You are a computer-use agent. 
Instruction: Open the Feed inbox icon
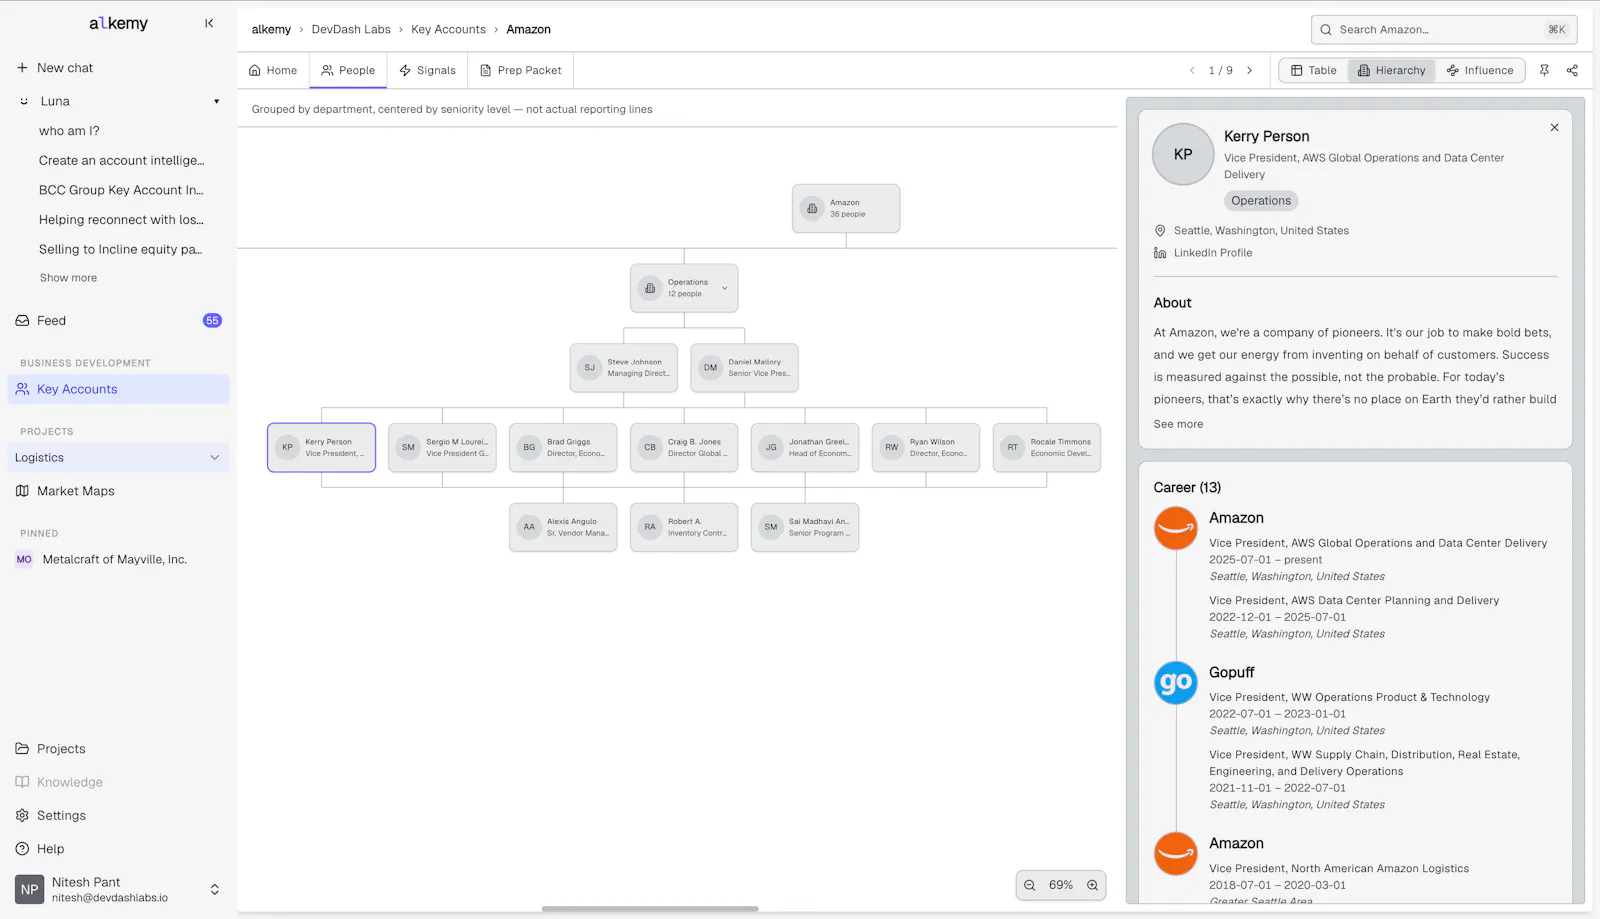22,321
